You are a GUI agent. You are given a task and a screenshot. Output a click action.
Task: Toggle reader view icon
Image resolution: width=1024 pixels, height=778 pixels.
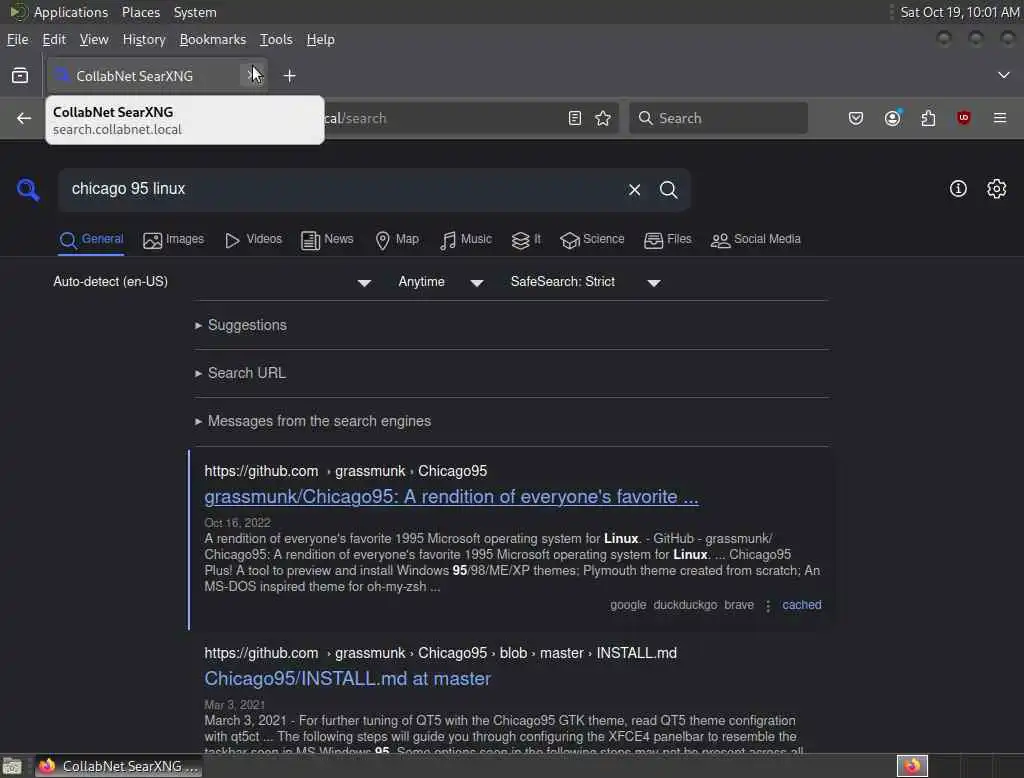pyautogui.click(x=575, y=118)
